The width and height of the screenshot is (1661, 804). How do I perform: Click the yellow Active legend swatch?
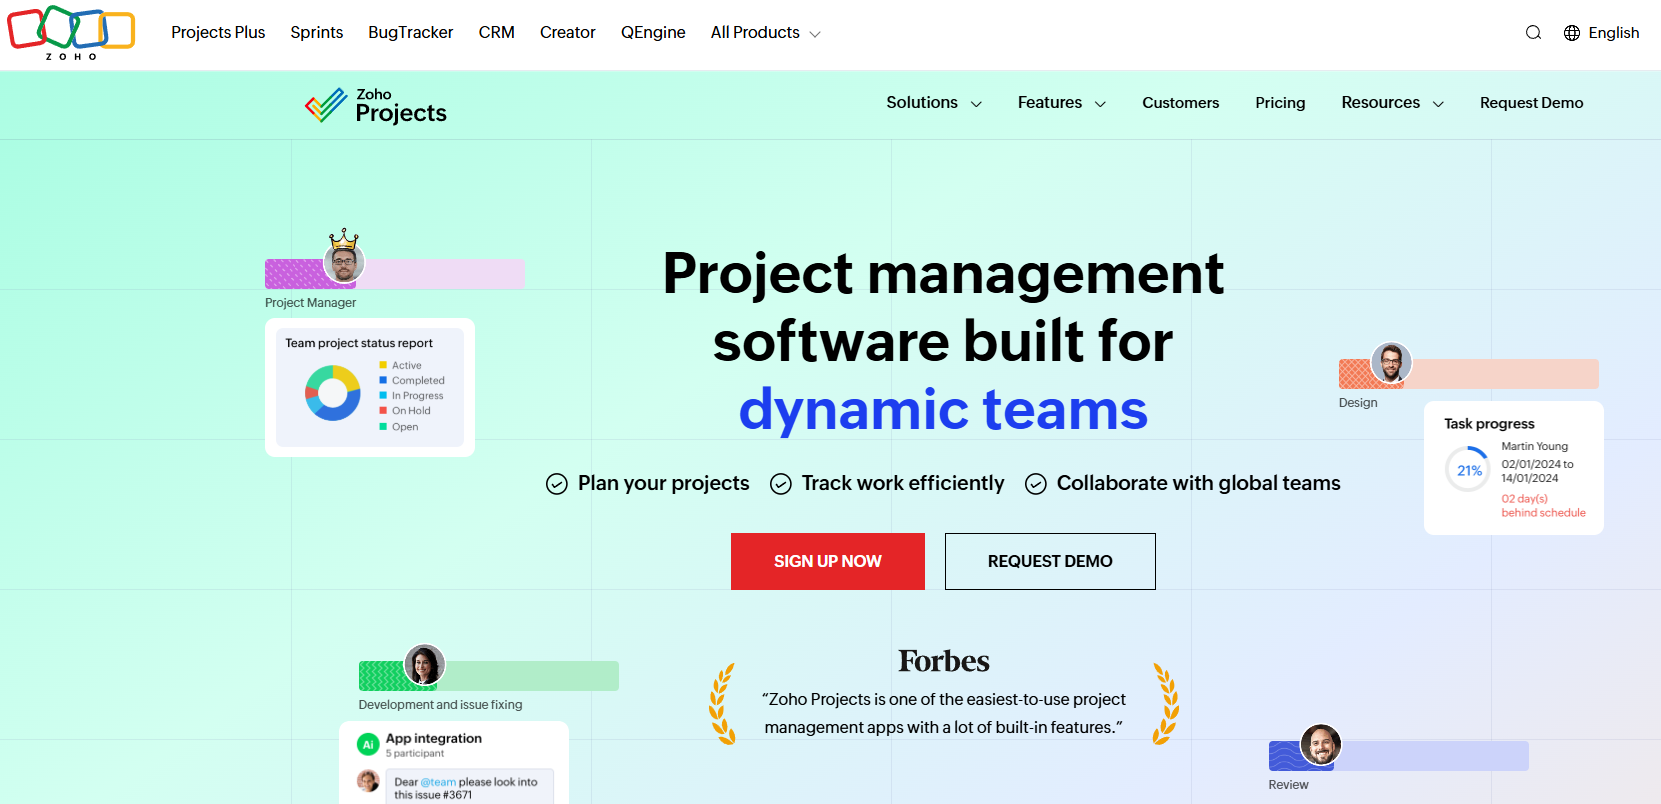383,365
